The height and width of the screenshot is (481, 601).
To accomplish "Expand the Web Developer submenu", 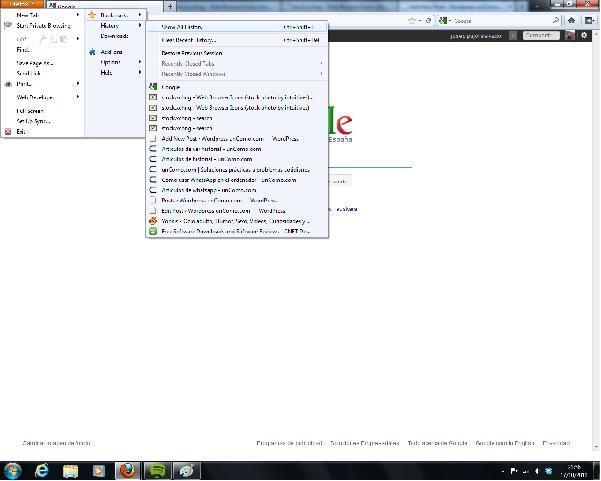I will tap(36, 97).
